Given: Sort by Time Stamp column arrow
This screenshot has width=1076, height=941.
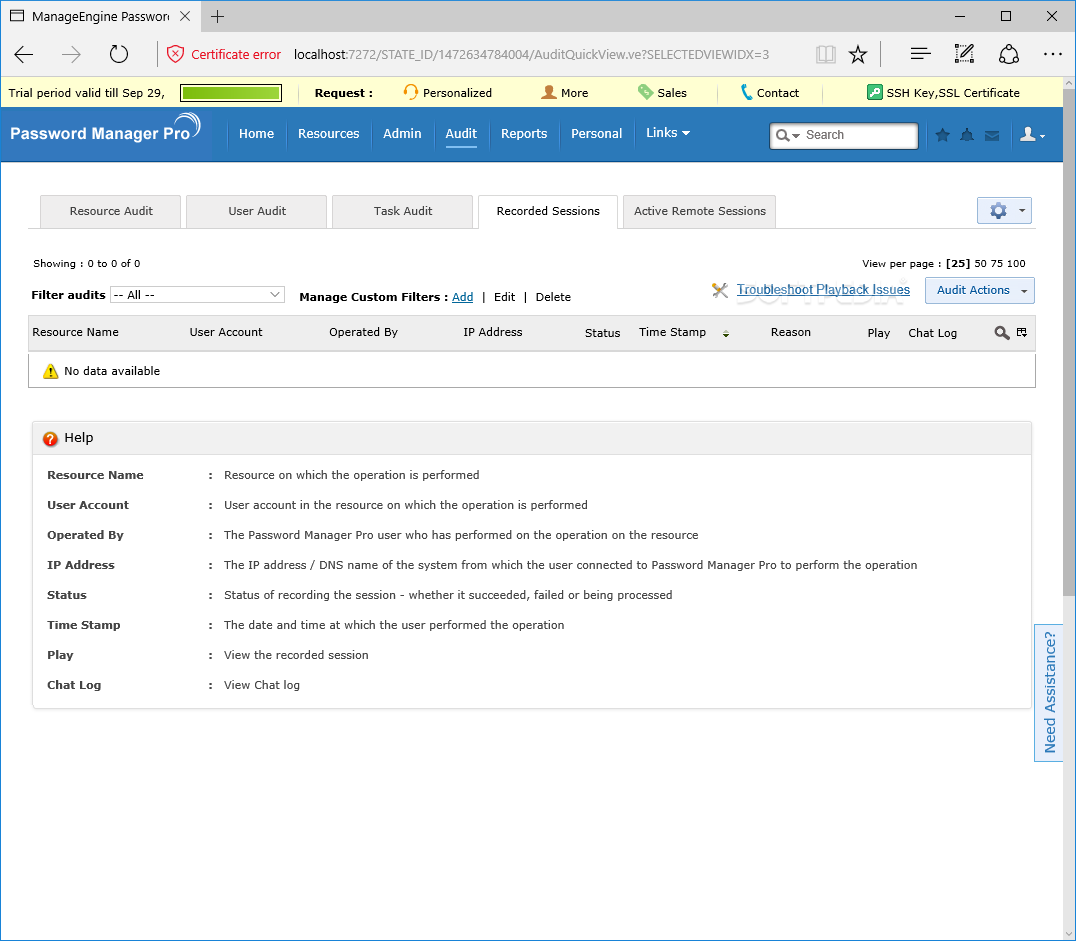Looking at the screenshot, I should click(725, 334).
